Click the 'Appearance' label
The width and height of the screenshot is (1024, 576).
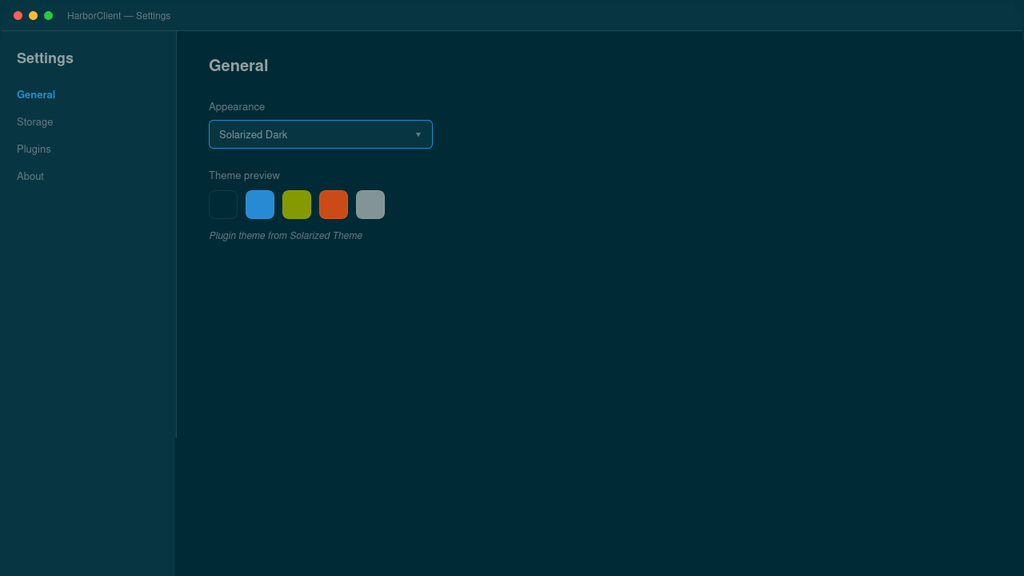[236, 106]
